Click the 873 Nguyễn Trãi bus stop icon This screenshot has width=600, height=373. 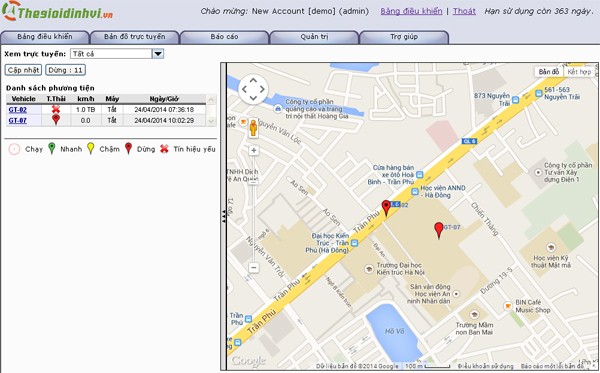pos(515,100)
